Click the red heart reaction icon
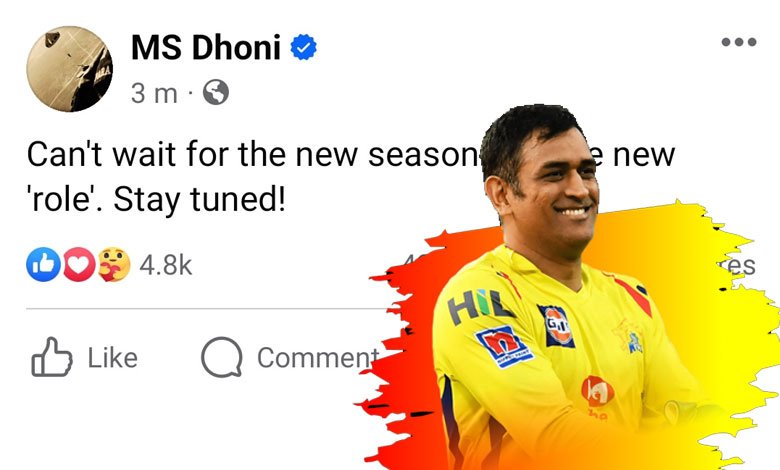 coord(78,265)
